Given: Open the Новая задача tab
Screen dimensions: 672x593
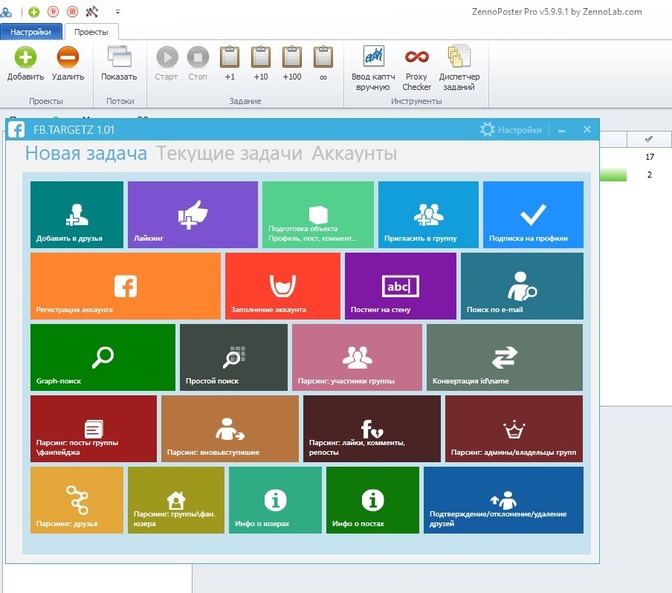Looking at the screenshot, I should (x=86, y=153).
